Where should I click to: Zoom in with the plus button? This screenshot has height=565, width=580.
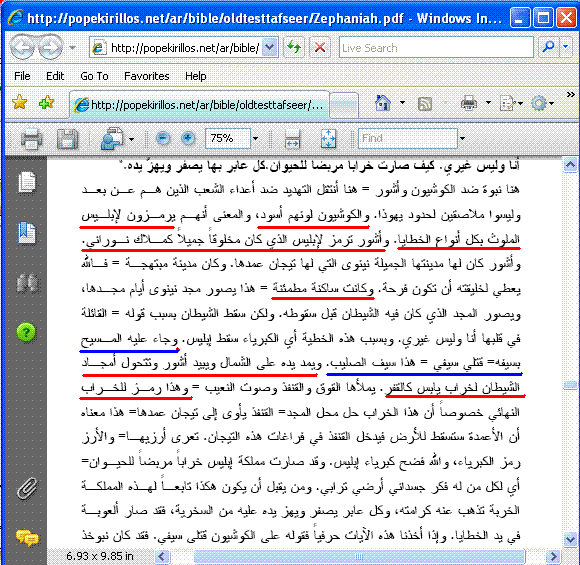(x=188, y=139)
